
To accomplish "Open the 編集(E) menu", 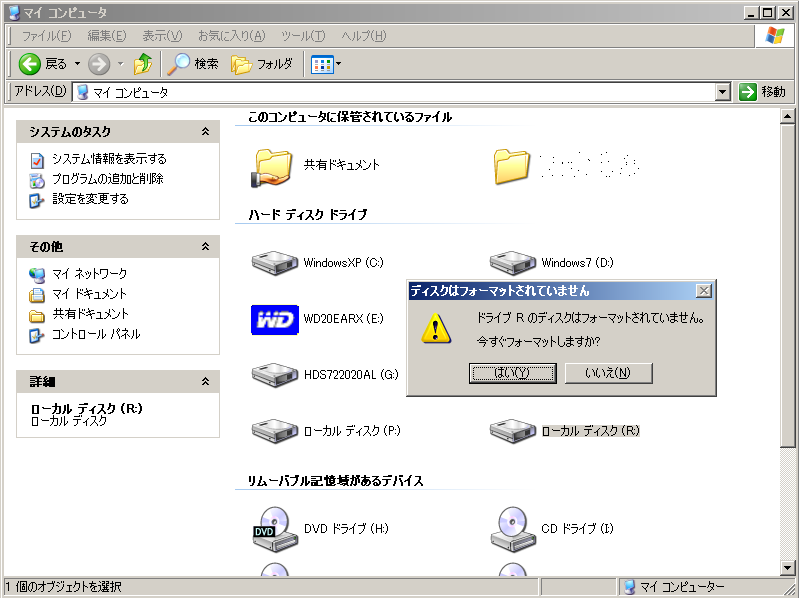I will click(x=106, y=36).
